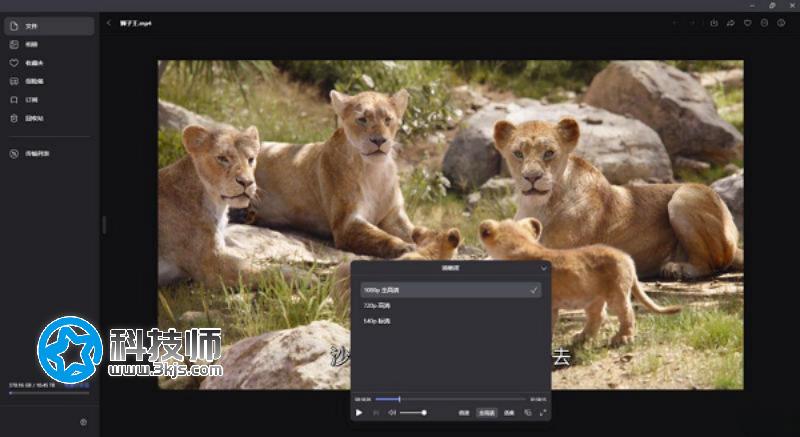Viewport: 800px width, 437px height.
Task: Click the last round icon in top toolbar
Action: (x=781, y=23)
